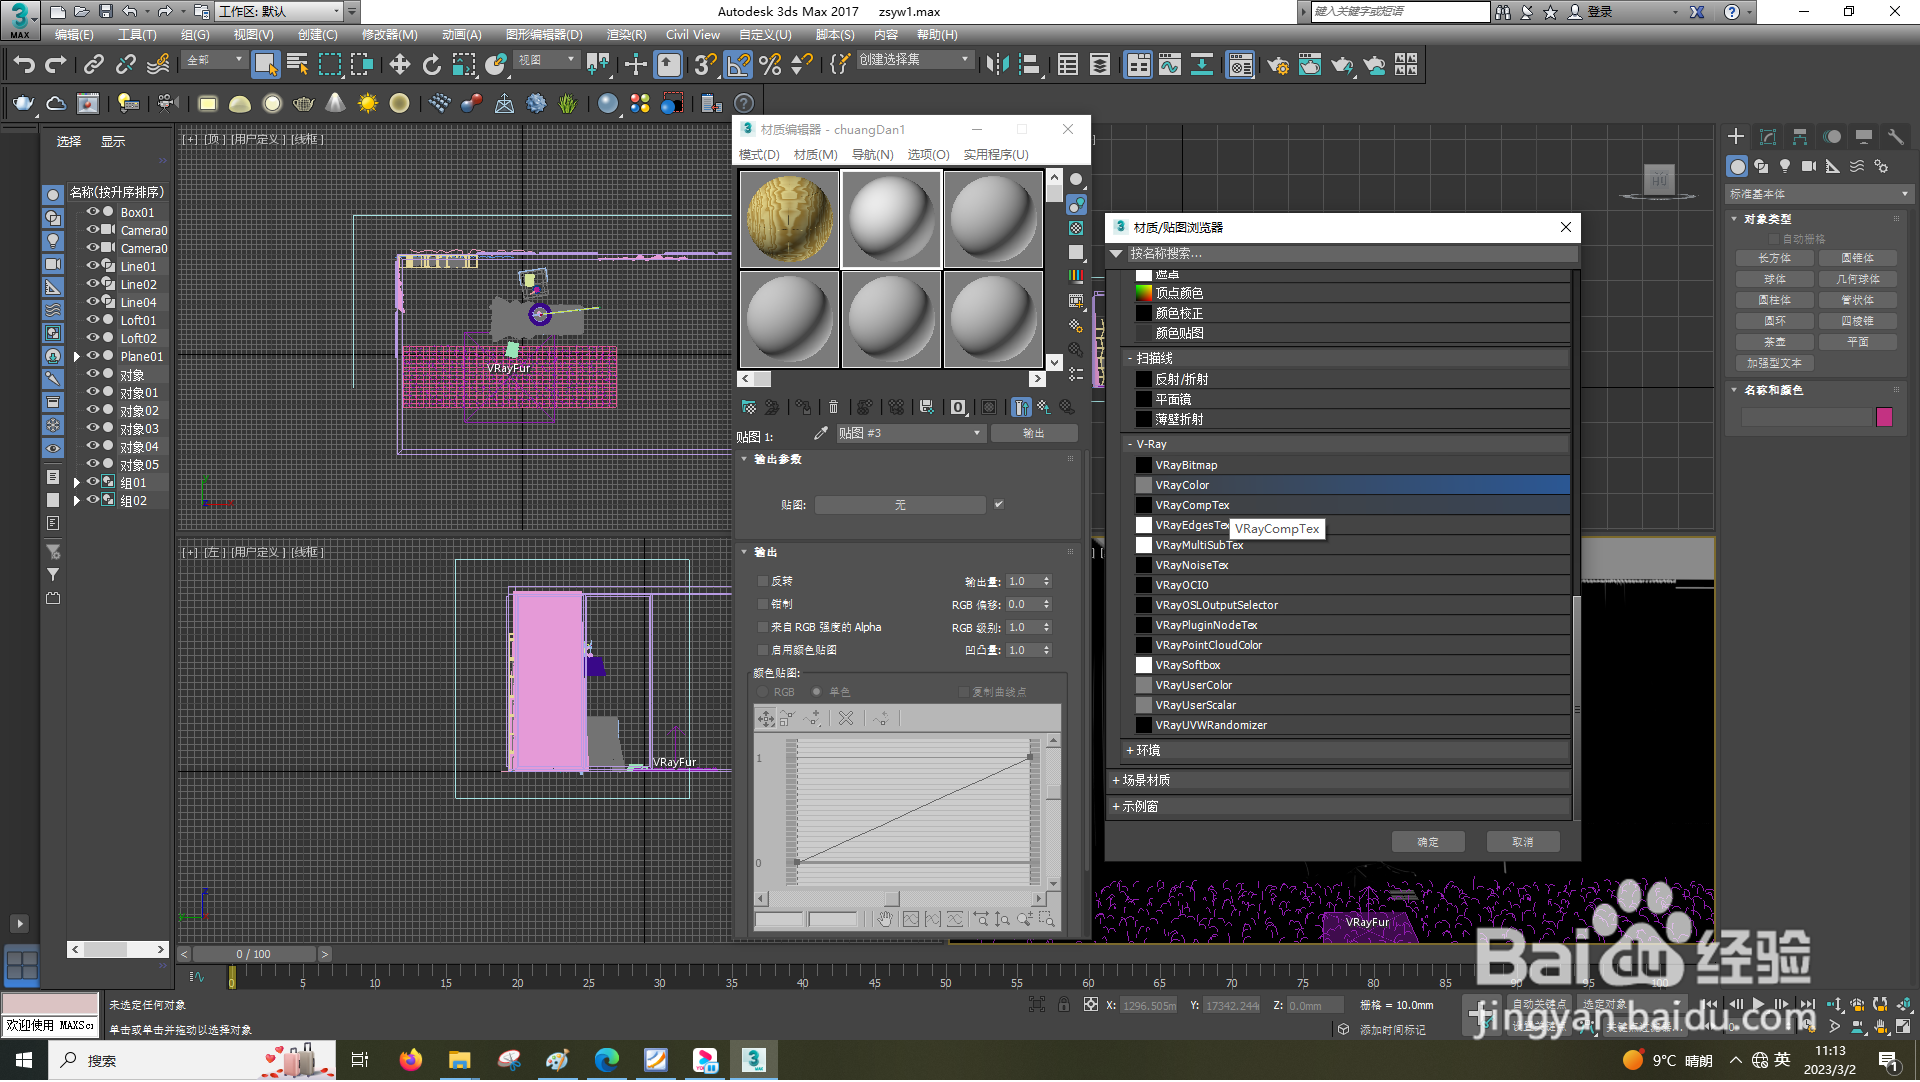
Task: Open Firefox from the taskbar
Action: 410,1060
